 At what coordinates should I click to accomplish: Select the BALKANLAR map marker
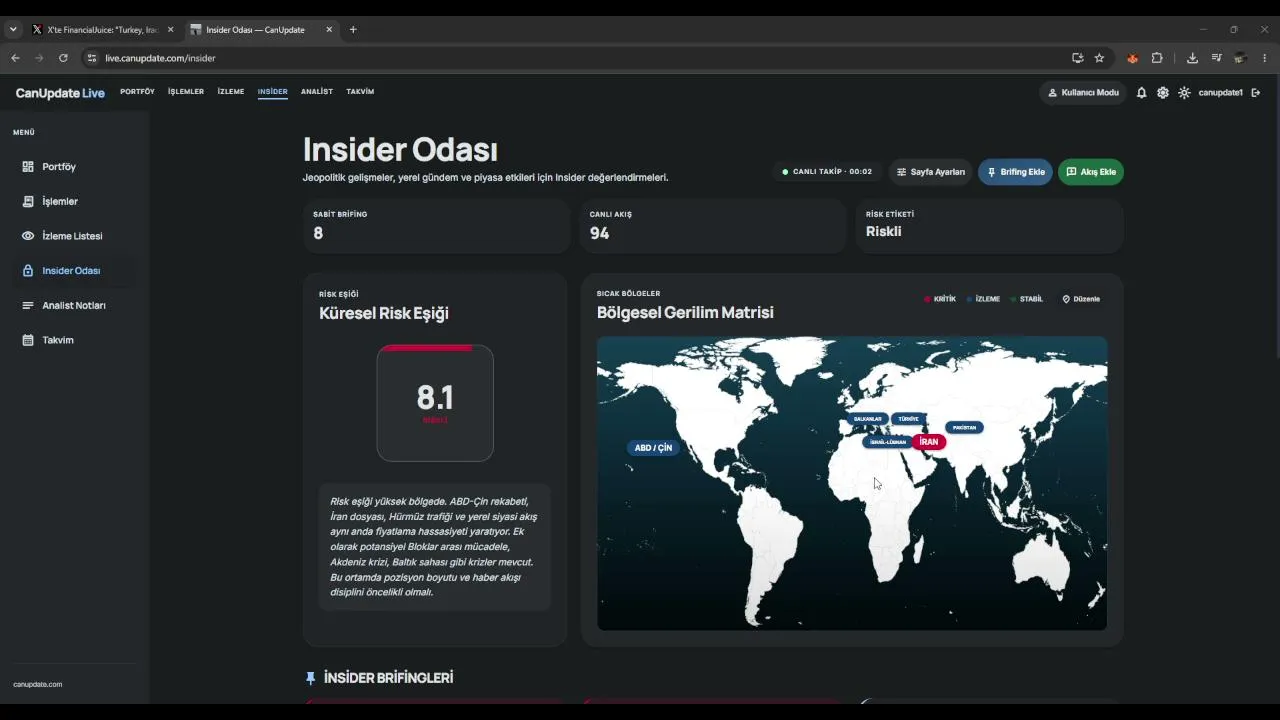pos(867,419)
